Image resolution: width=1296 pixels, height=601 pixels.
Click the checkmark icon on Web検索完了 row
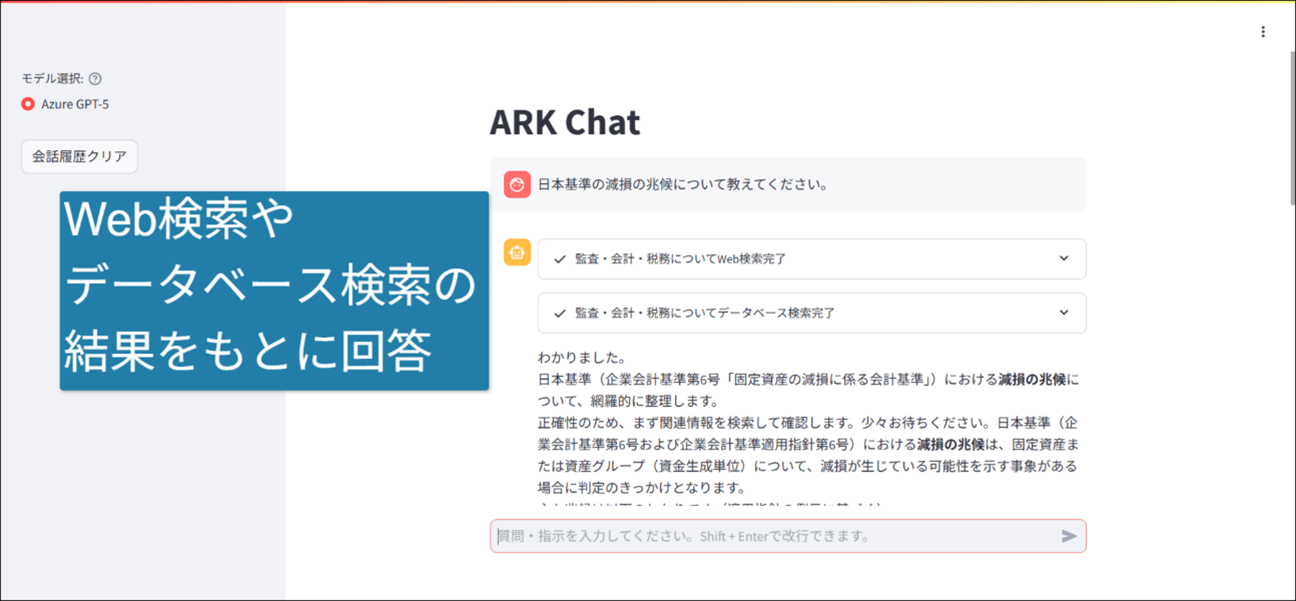coord(560,259)
